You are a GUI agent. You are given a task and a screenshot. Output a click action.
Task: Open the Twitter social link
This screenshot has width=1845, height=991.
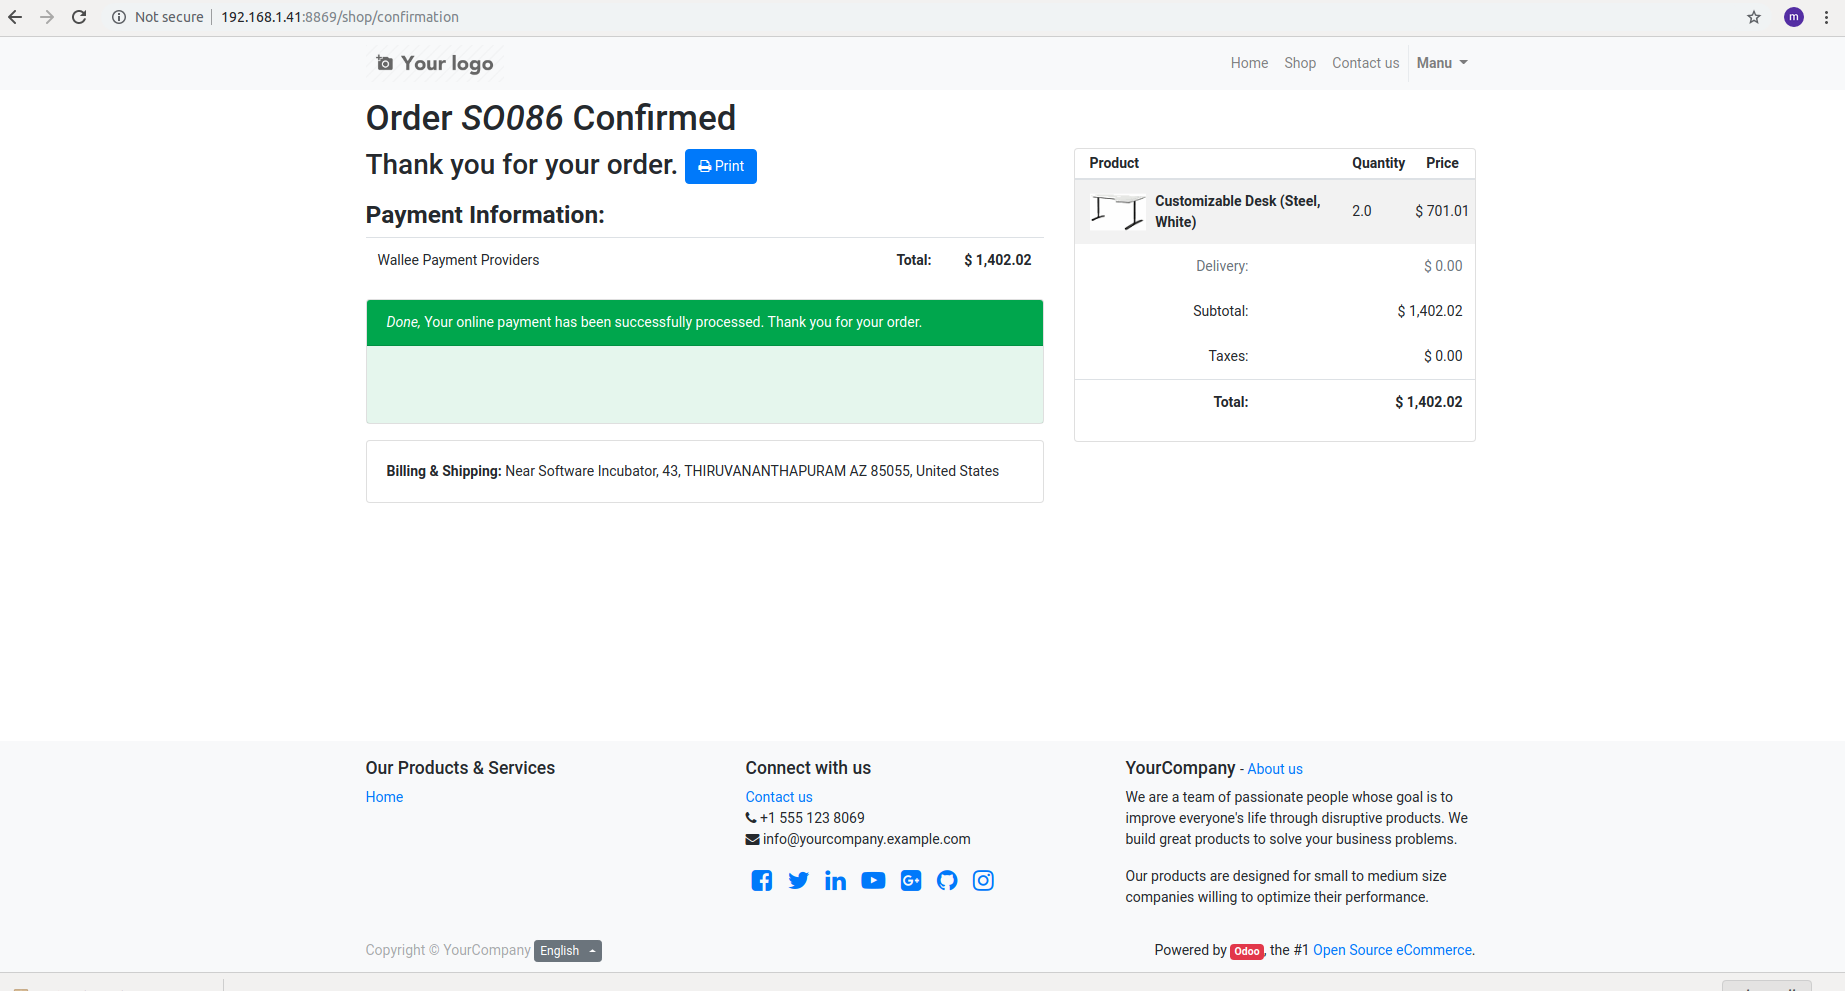coord(798,880)
